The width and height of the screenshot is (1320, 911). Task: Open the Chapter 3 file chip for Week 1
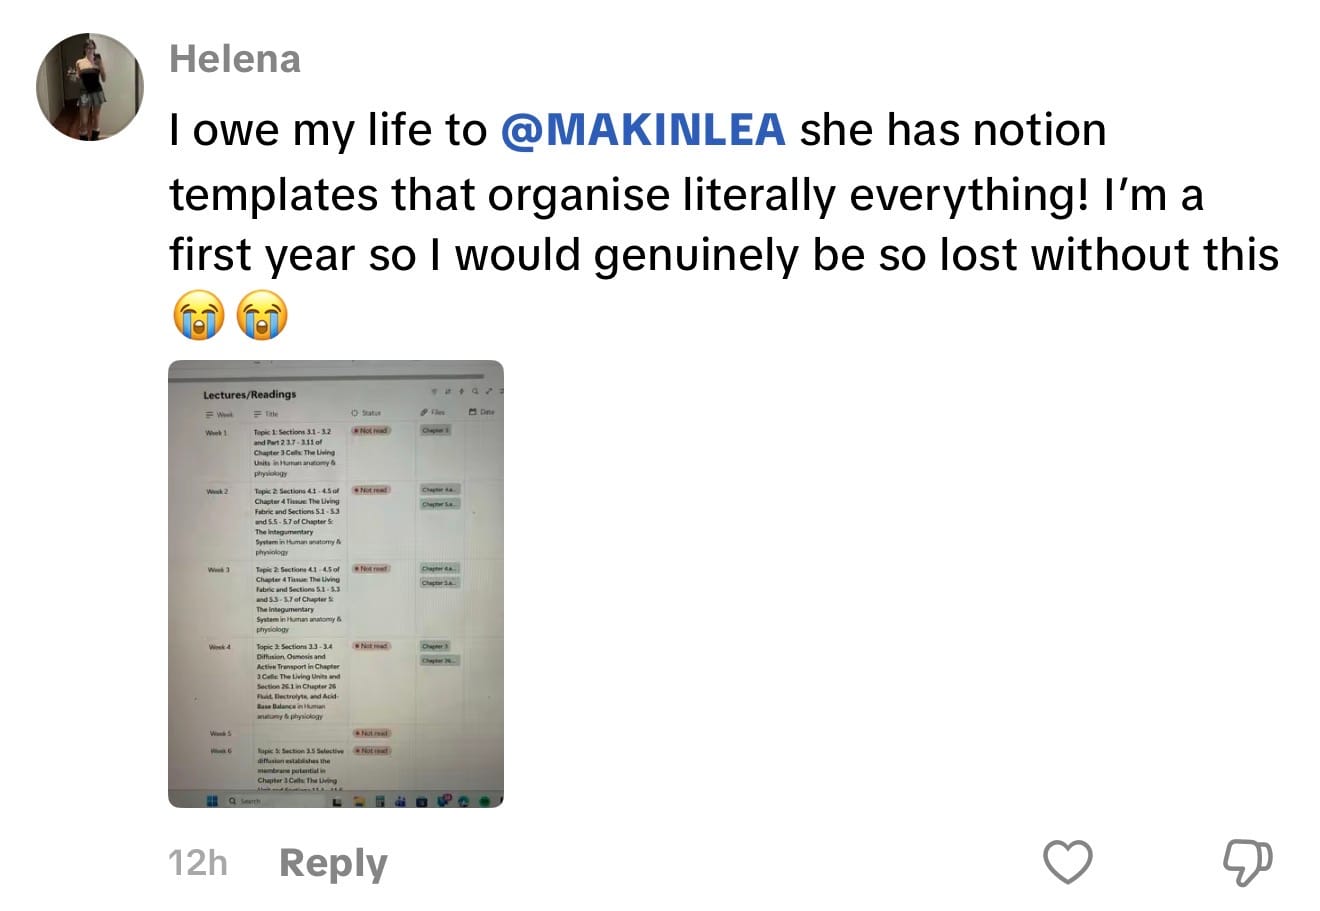(435, 430)
